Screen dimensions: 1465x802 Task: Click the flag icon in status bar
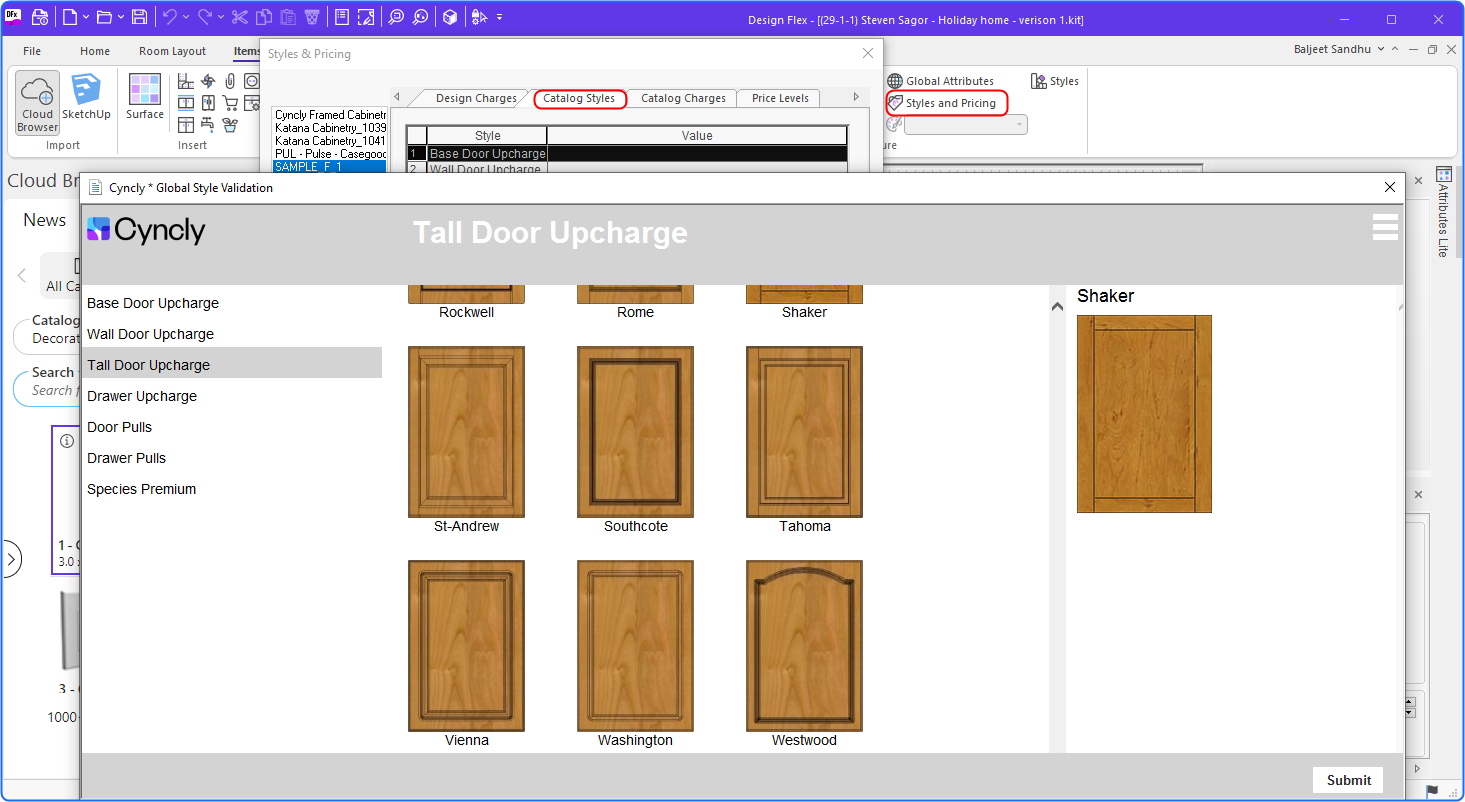[x=1432, y=791]
